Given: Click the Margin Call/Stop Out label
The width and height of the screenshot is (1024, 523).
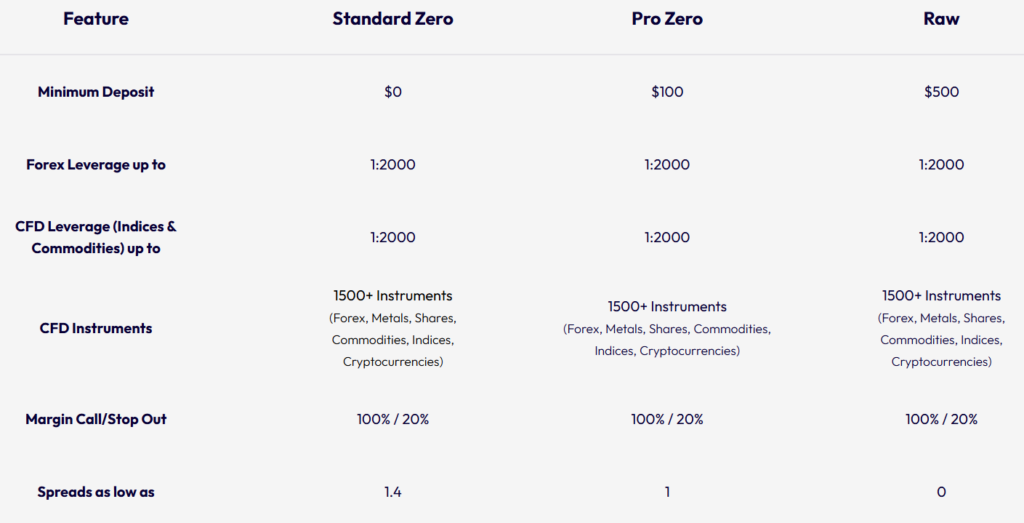Looking at the screenshot, I should tap(96, 419).
